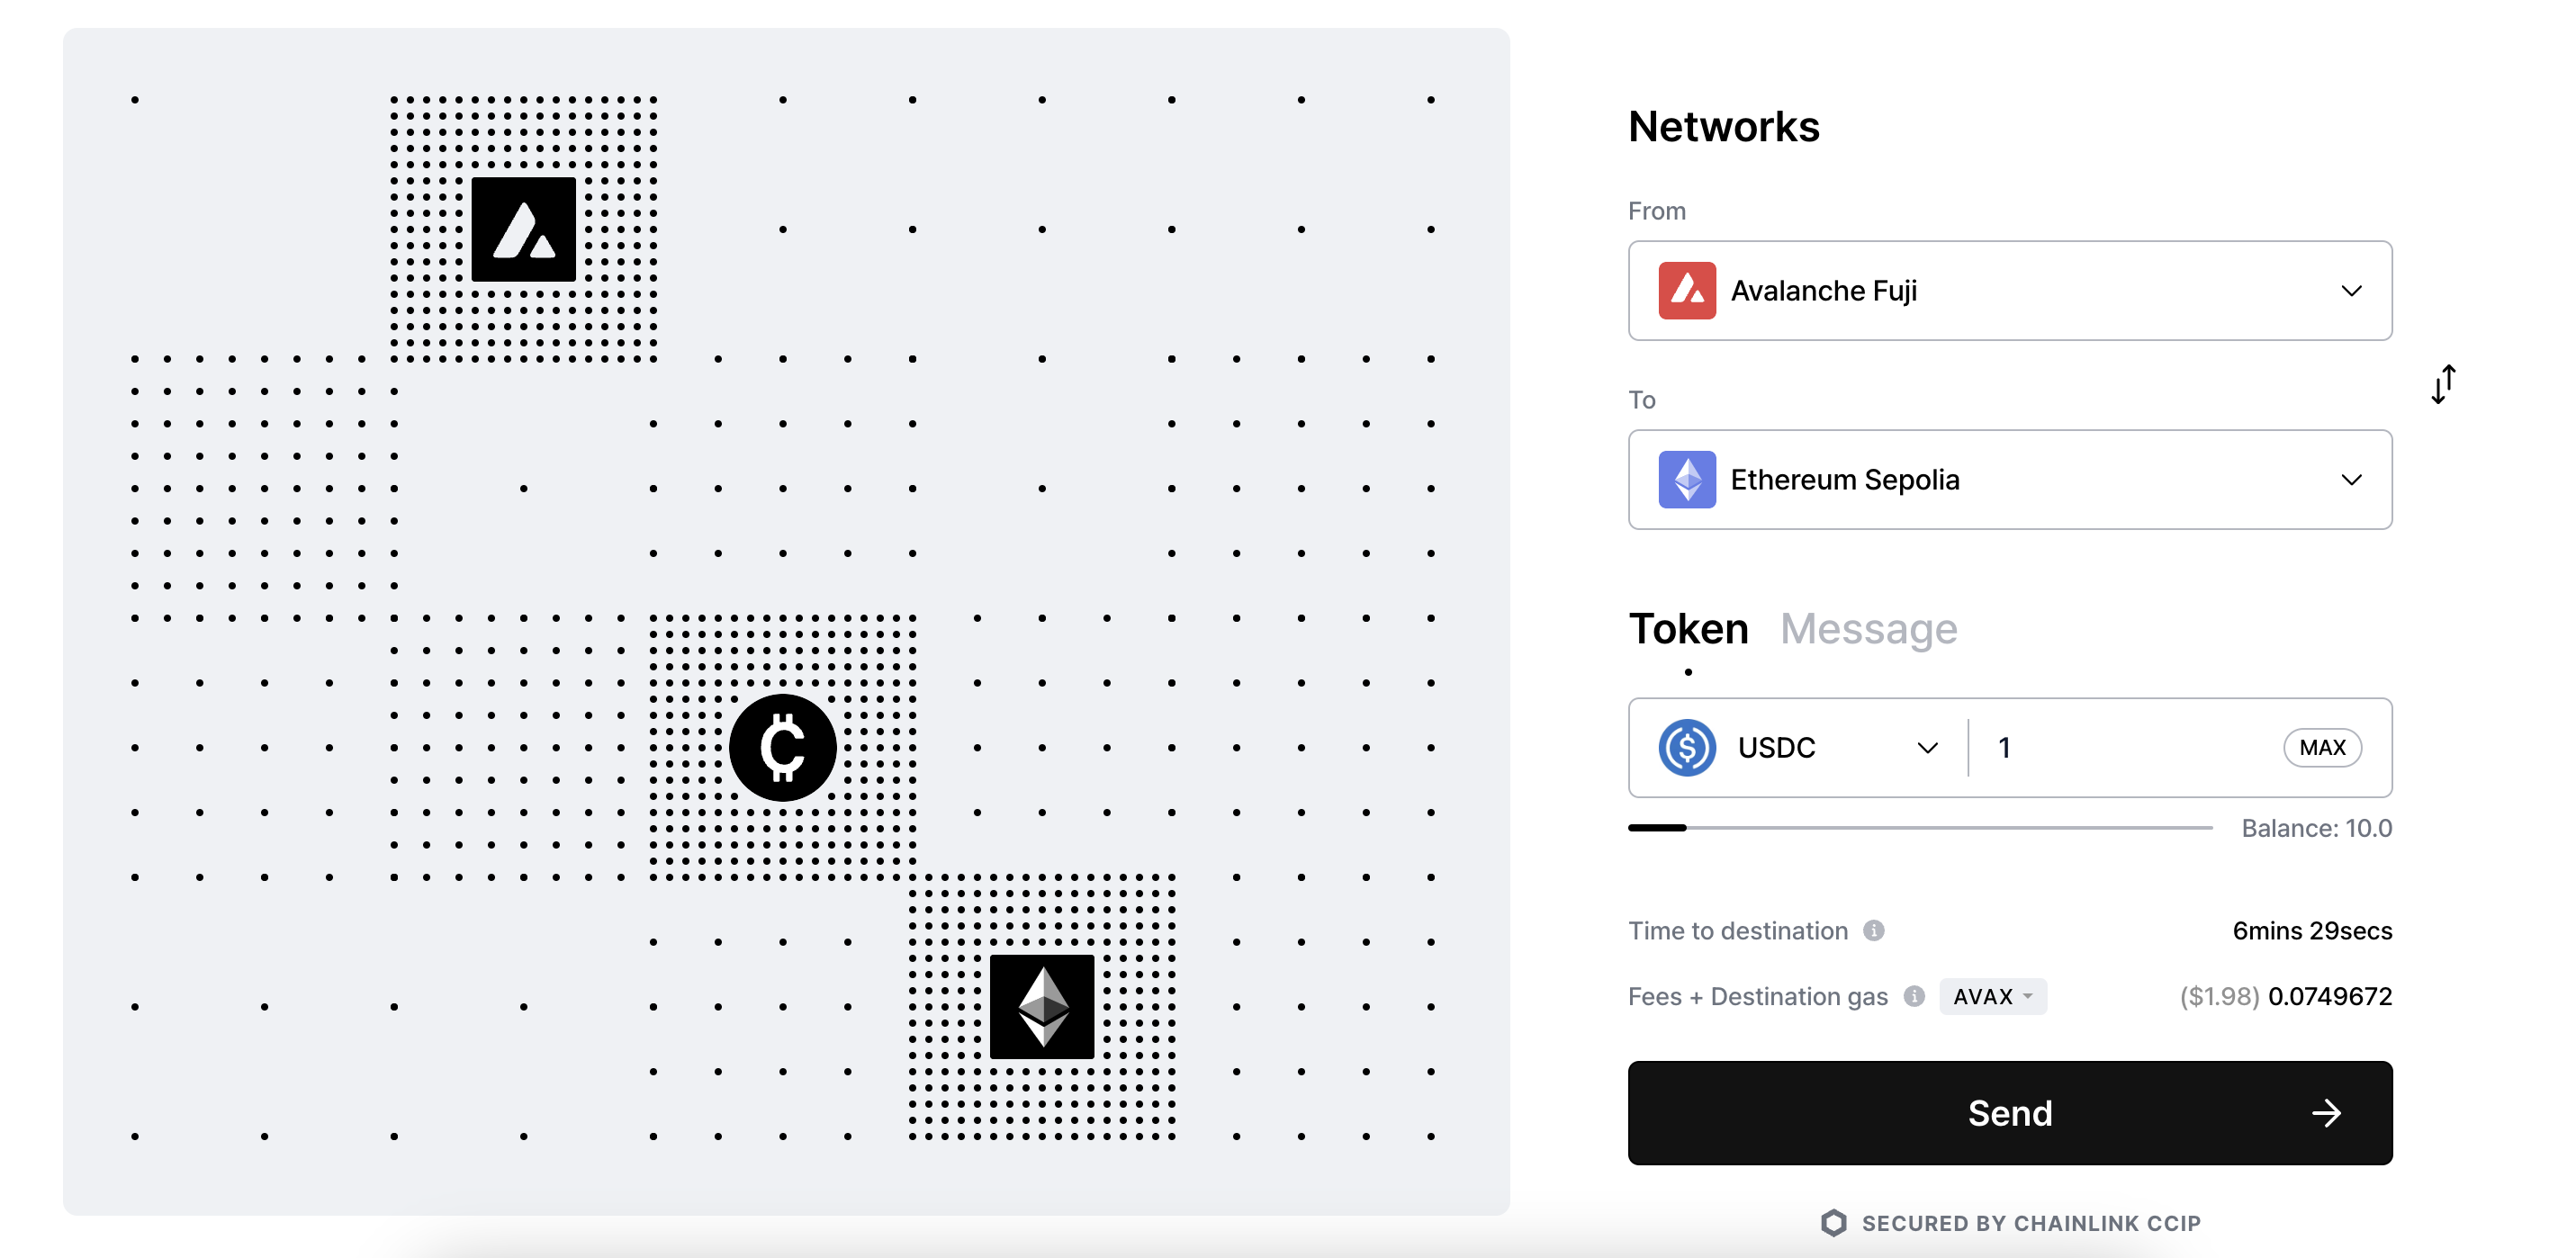Click the Avalanche logo tile in the graphic
Screen dimensions: 2576x1258
[x=523, y=229]
